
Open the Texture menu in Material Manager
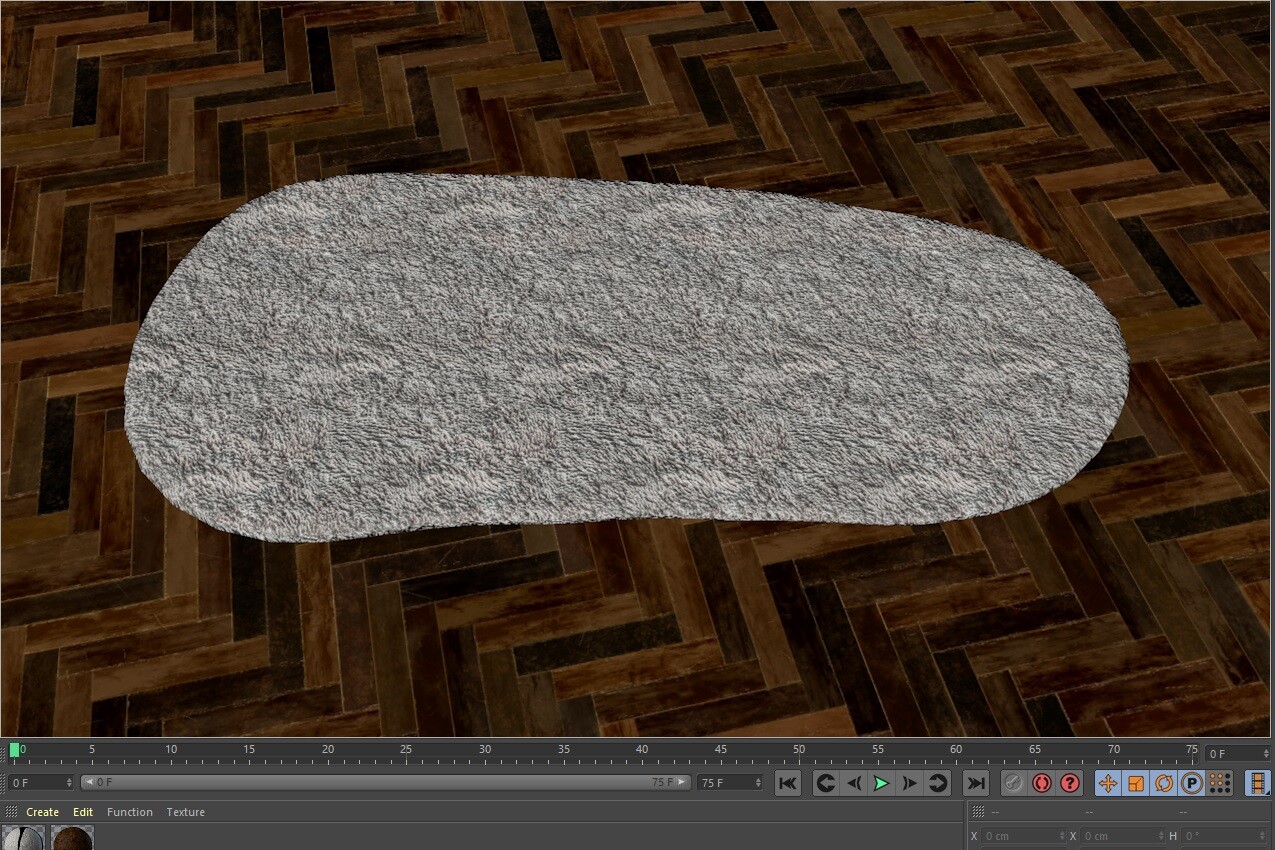(185, 812)
